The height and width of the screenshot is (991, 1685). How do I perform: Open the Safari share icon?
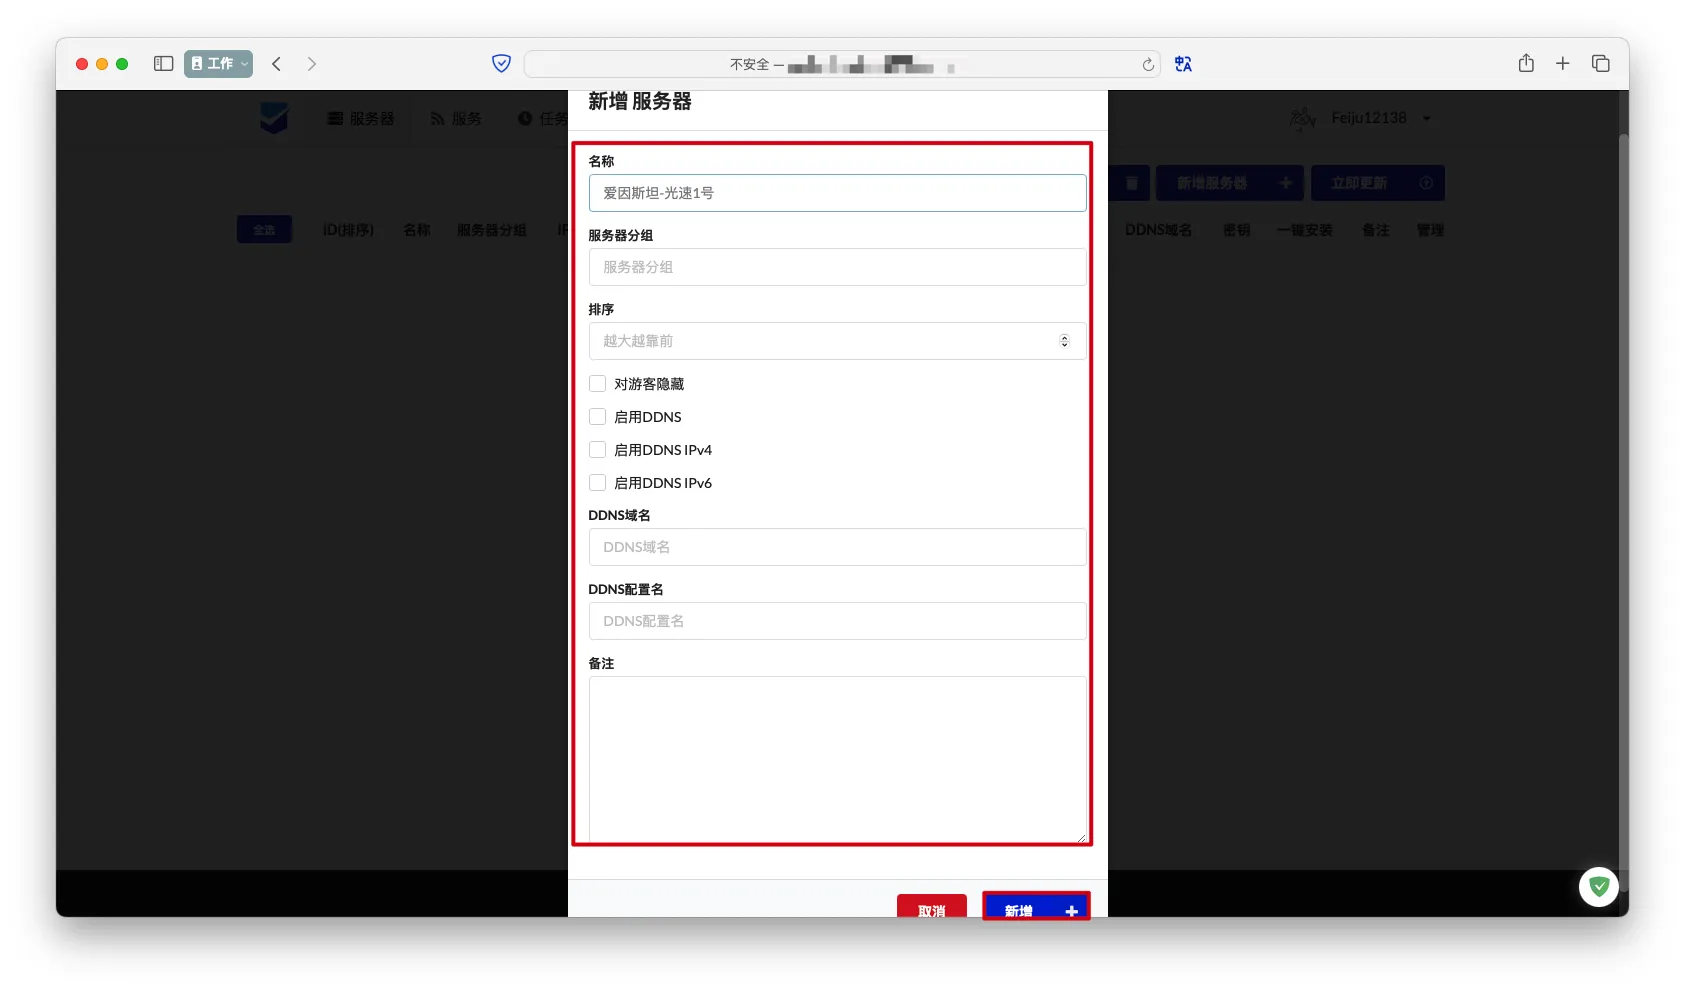coord(1525,64)
